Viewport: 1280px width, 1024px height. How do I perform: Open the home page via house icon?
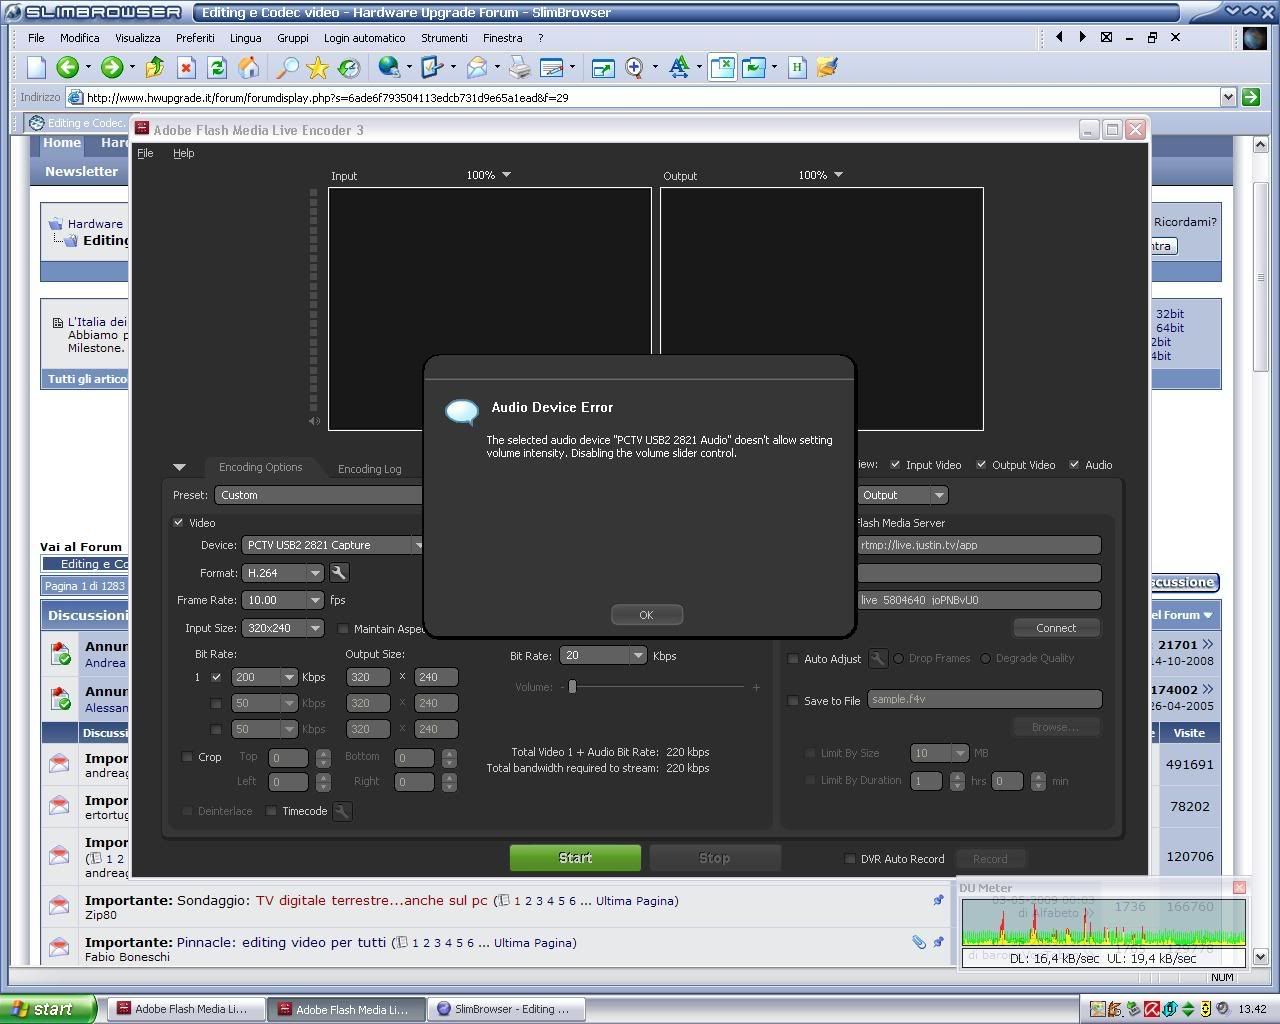(248, 67)
